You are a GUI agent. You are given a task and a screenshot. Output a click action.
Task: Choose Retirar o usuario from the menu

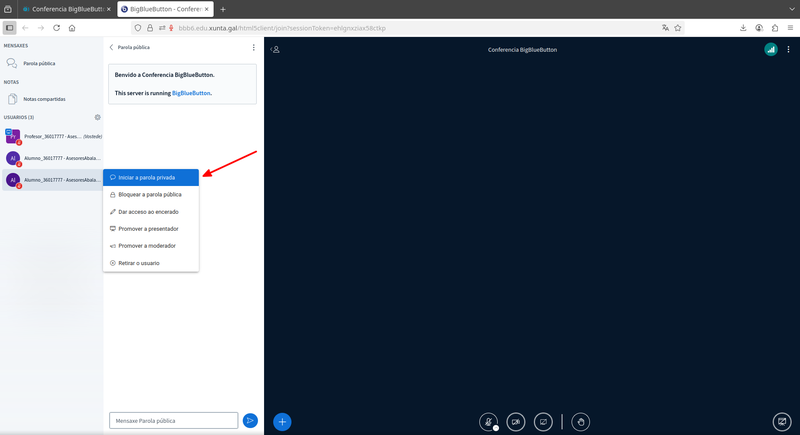(138, 263)
